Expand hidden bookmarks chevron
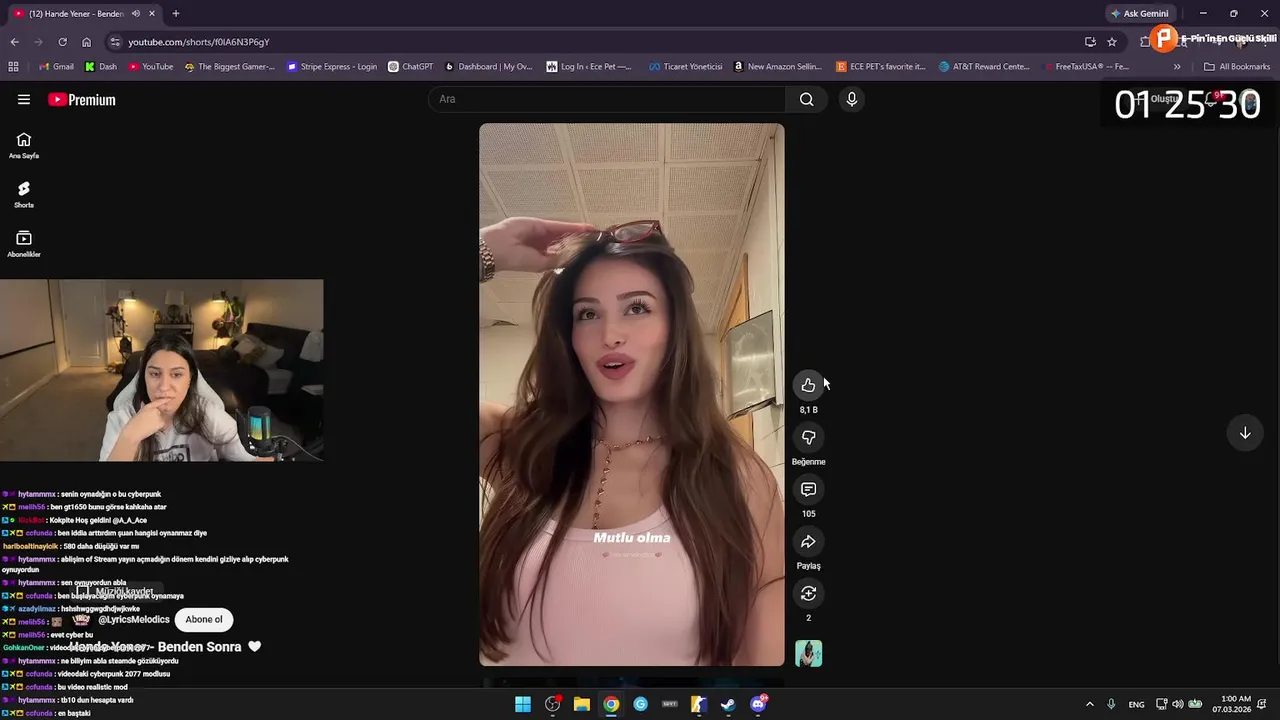This screenshot has width=1280, height=720. (x=1177, y=67)
